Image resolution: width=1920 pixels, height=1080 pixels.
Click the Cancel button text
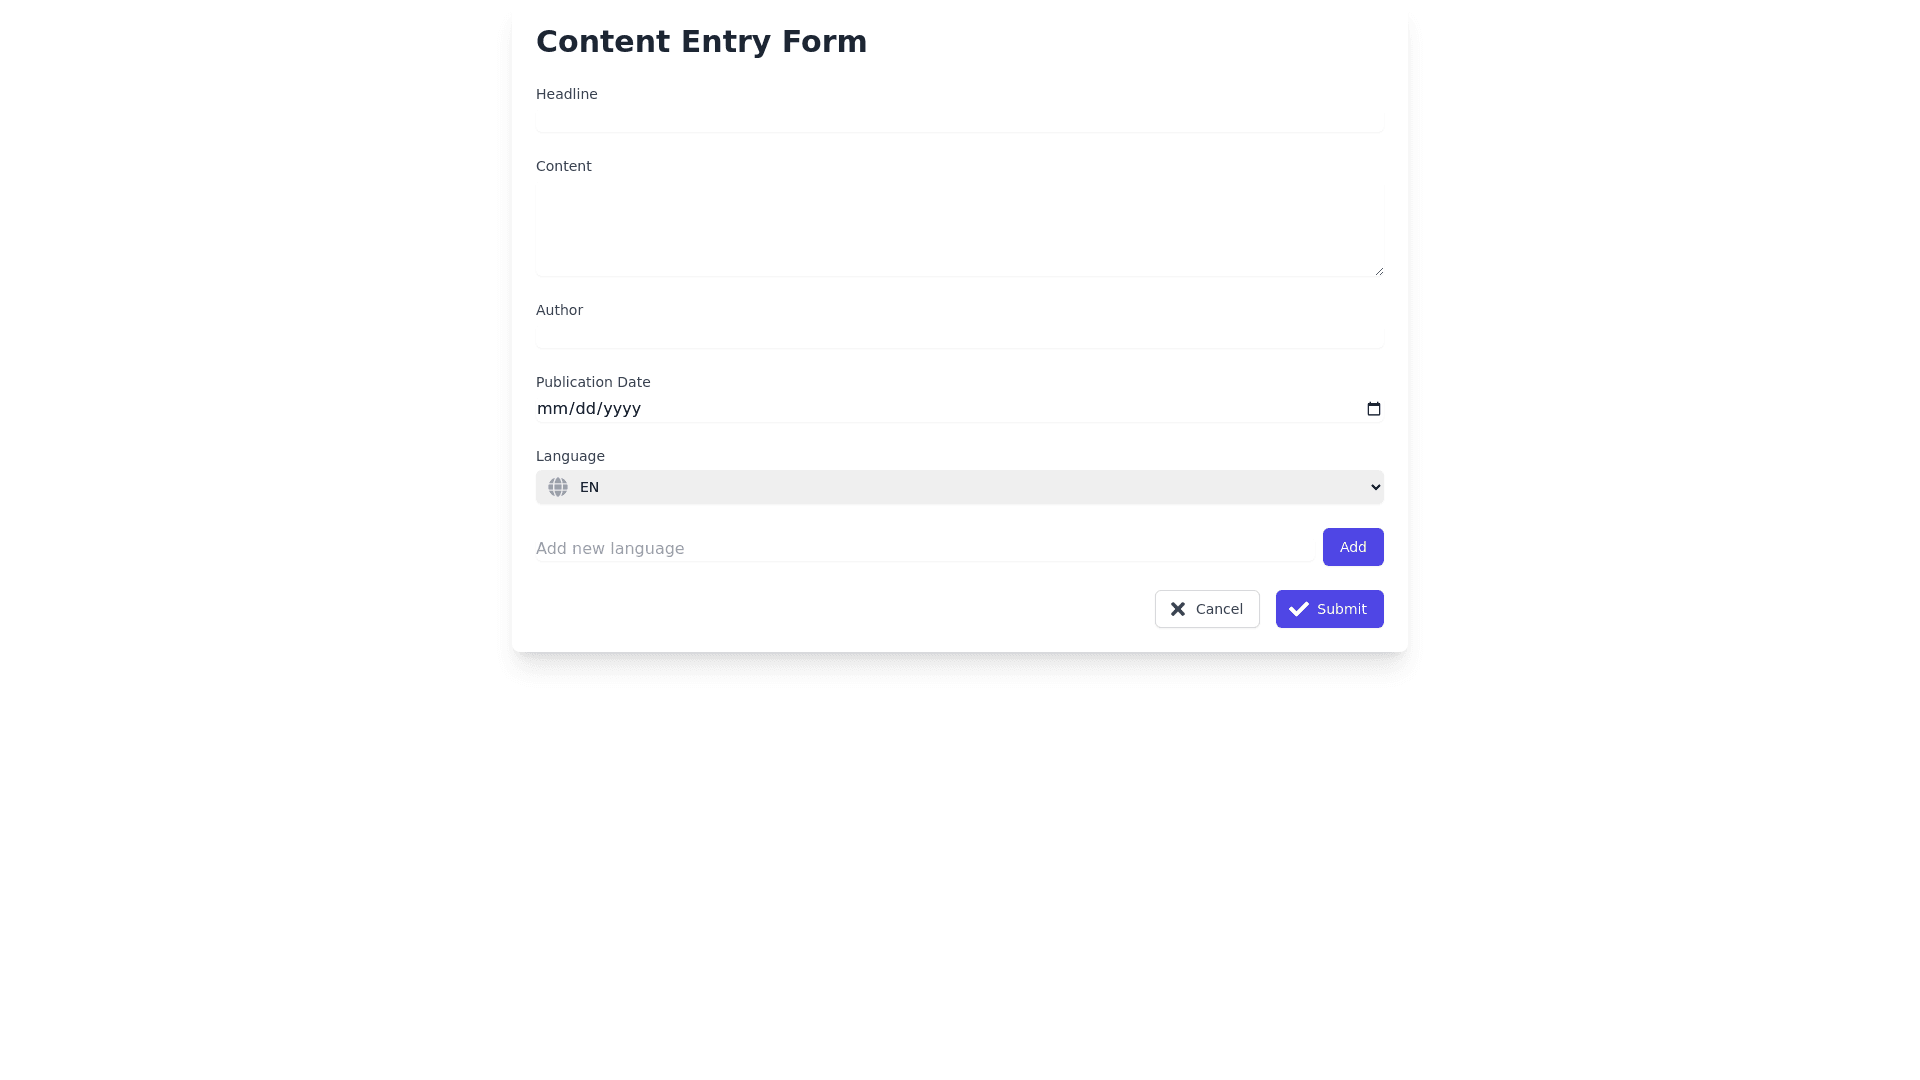1219,609
